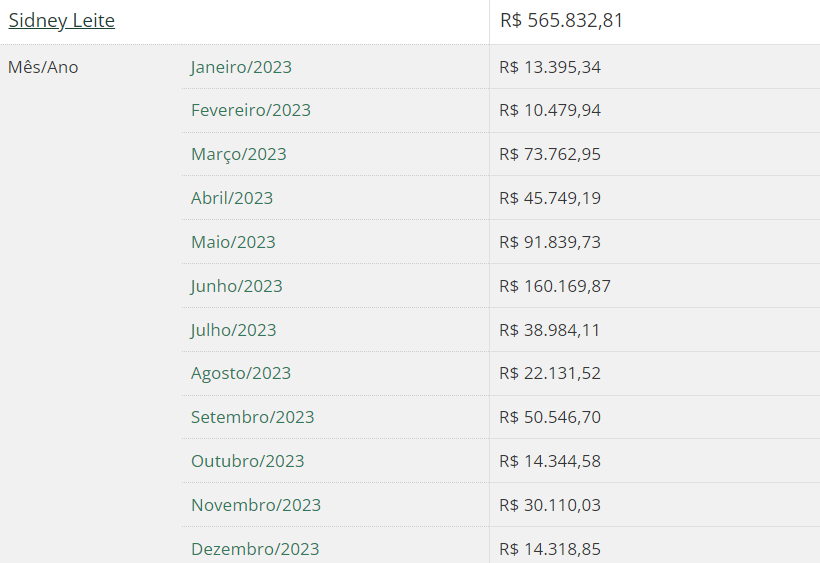This screenshot has width=820, height=563.
Task: Open the Agosto/2023 month link
Action: click(x=241, y=373)
